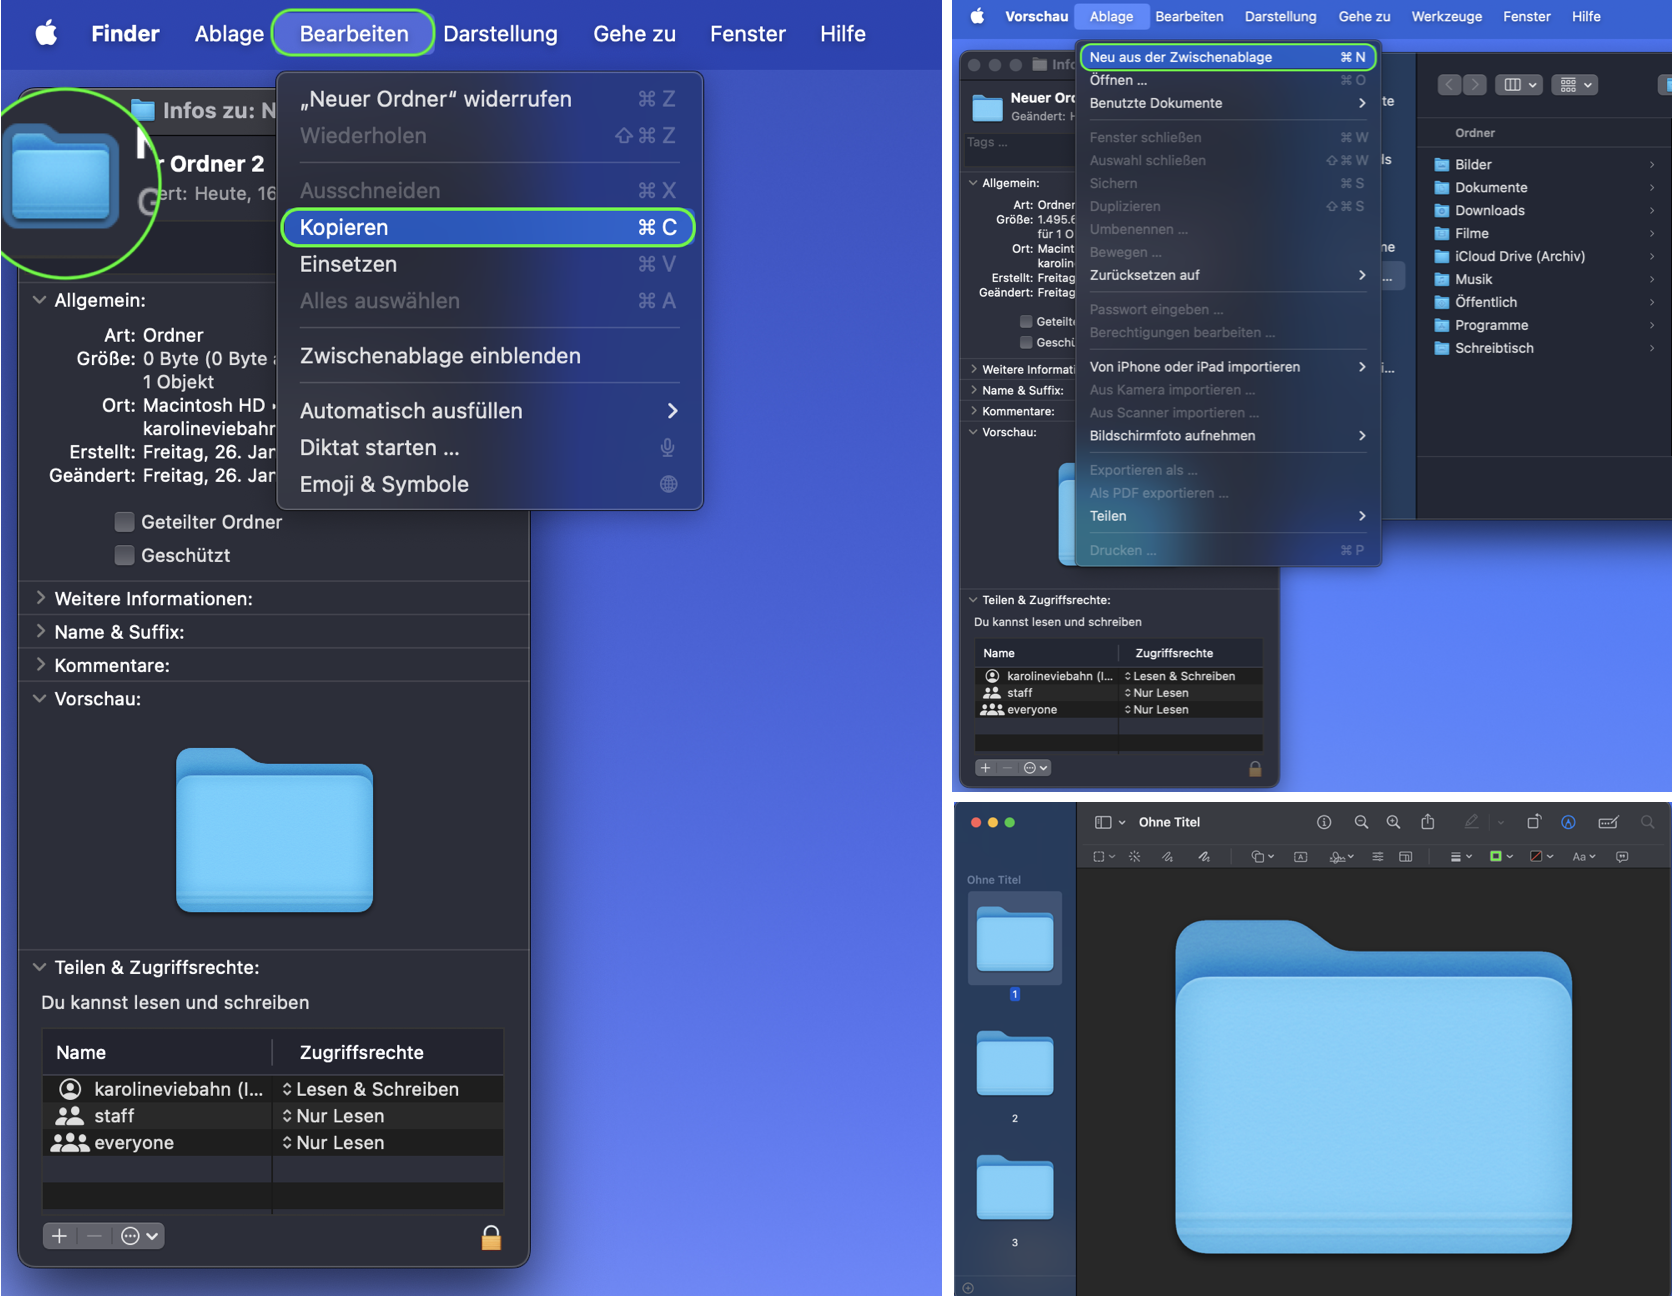
Task: Collapse the Allgemein section in large info window
Action: click(x=40, y=300)
